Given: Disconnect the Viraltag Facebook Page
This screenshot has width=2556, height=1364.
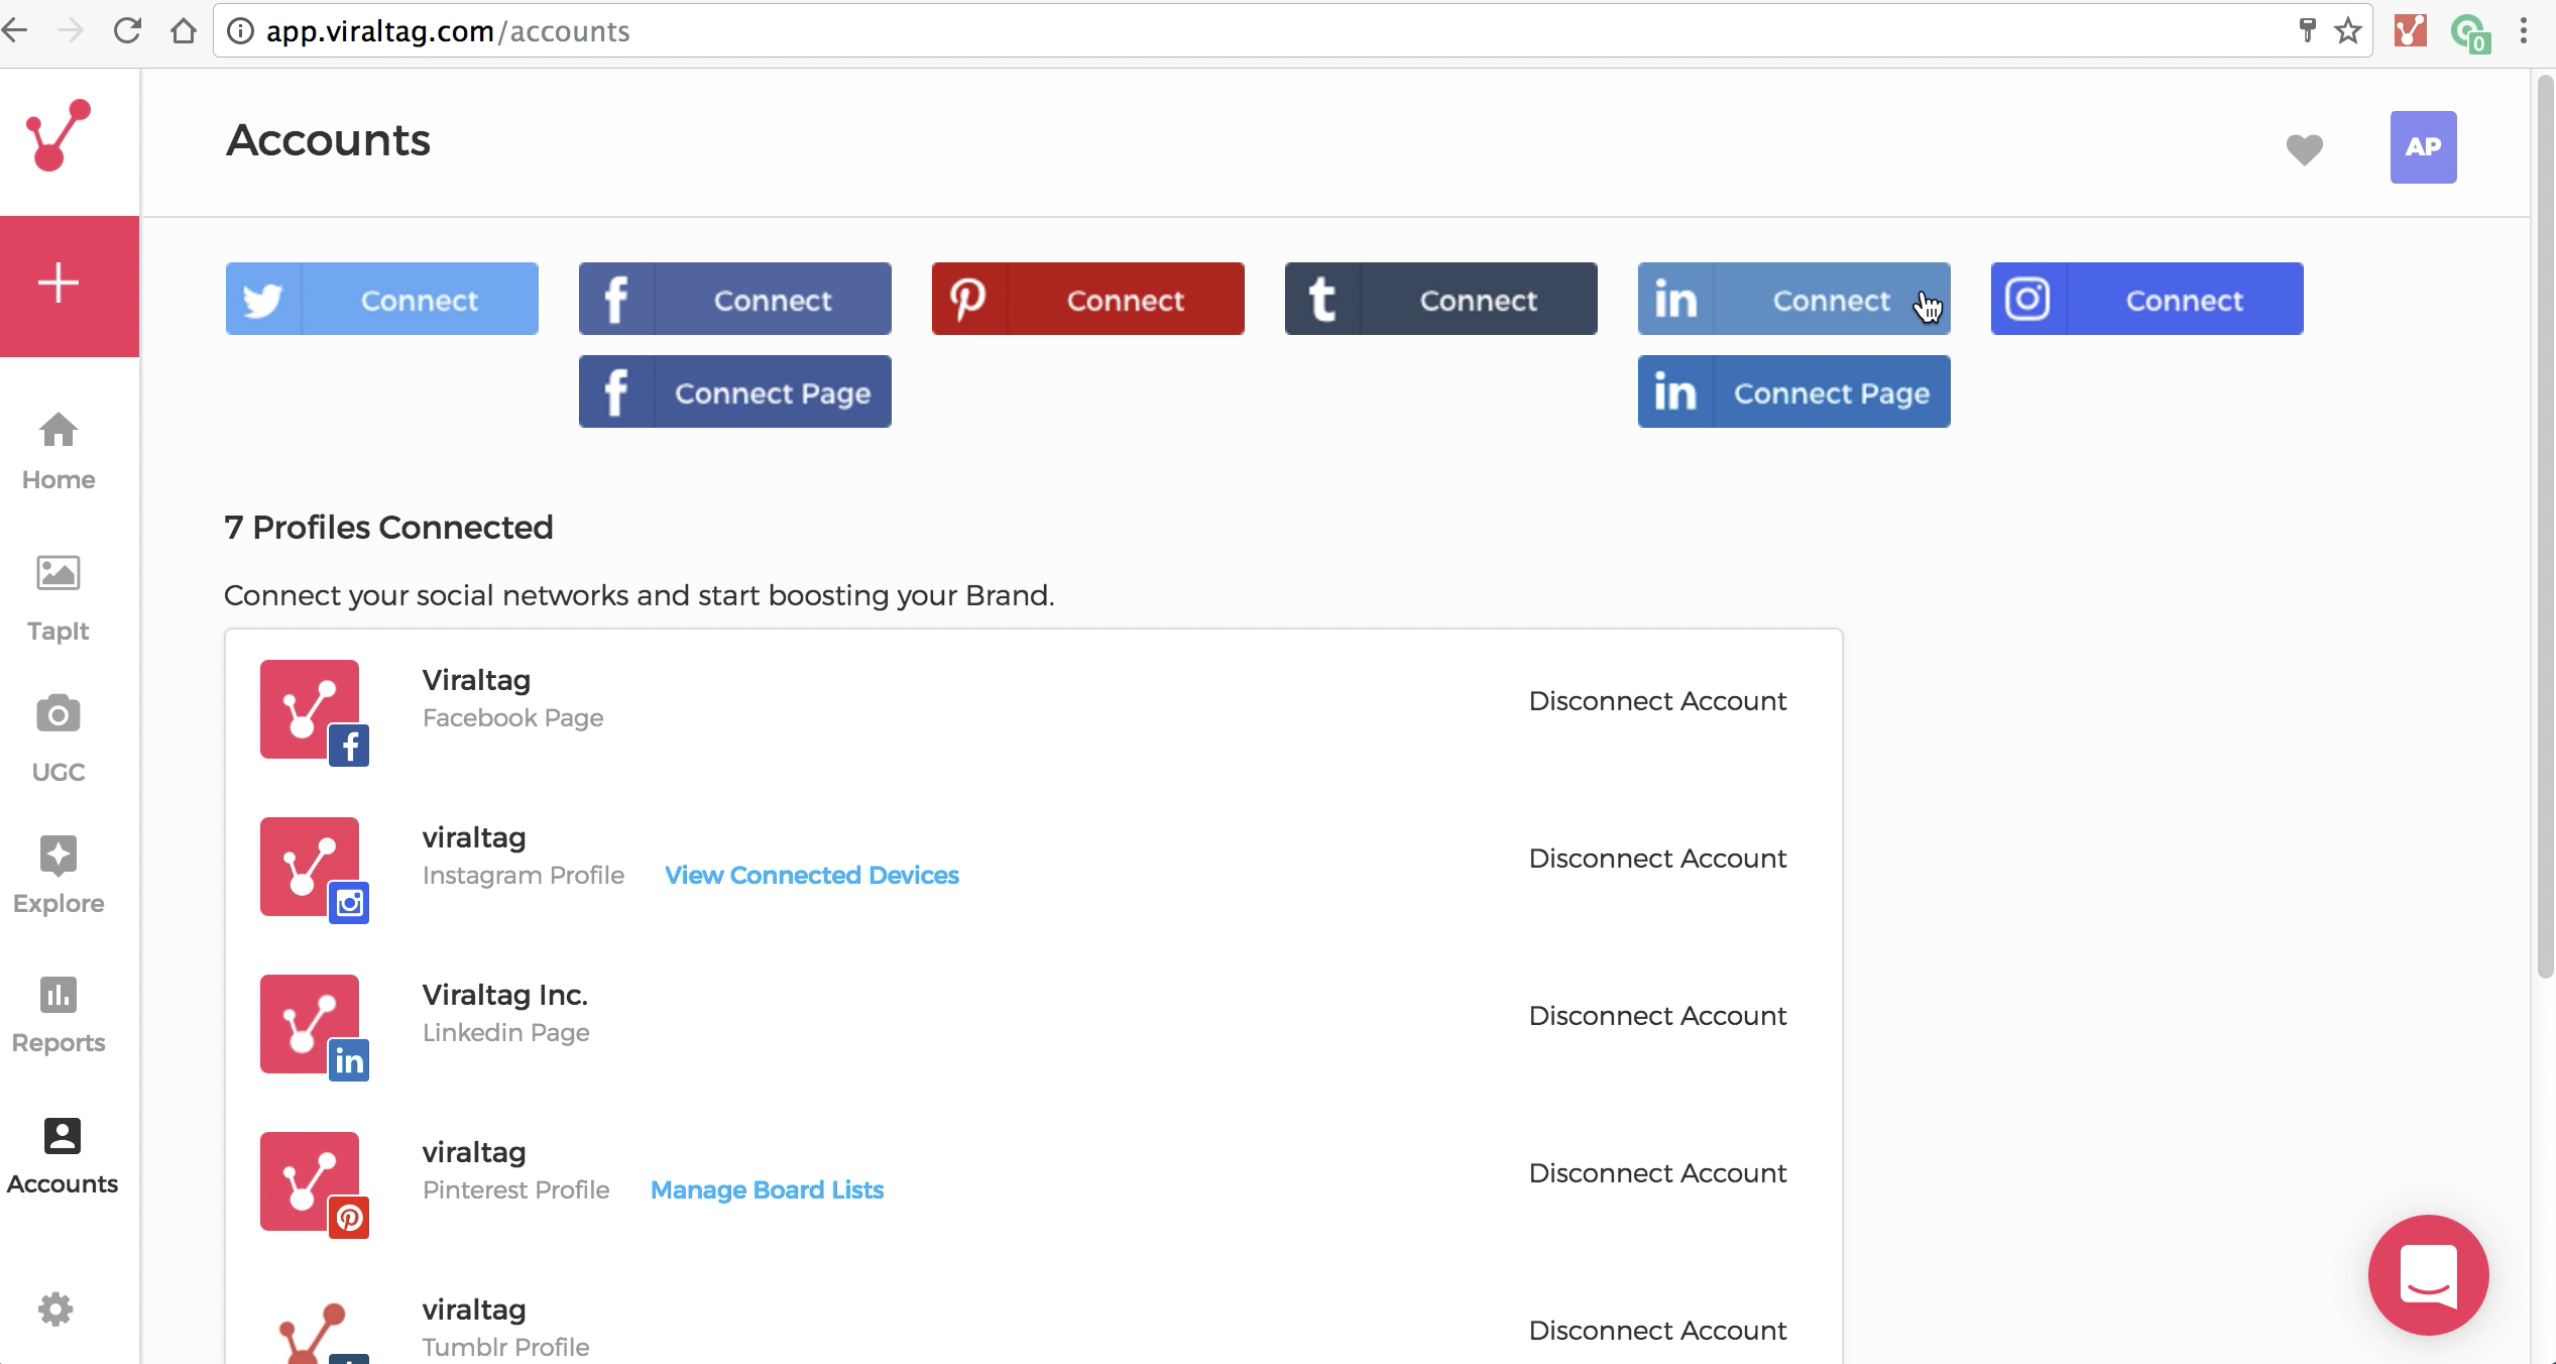Looking at the screenshot, I should 1657,700.
